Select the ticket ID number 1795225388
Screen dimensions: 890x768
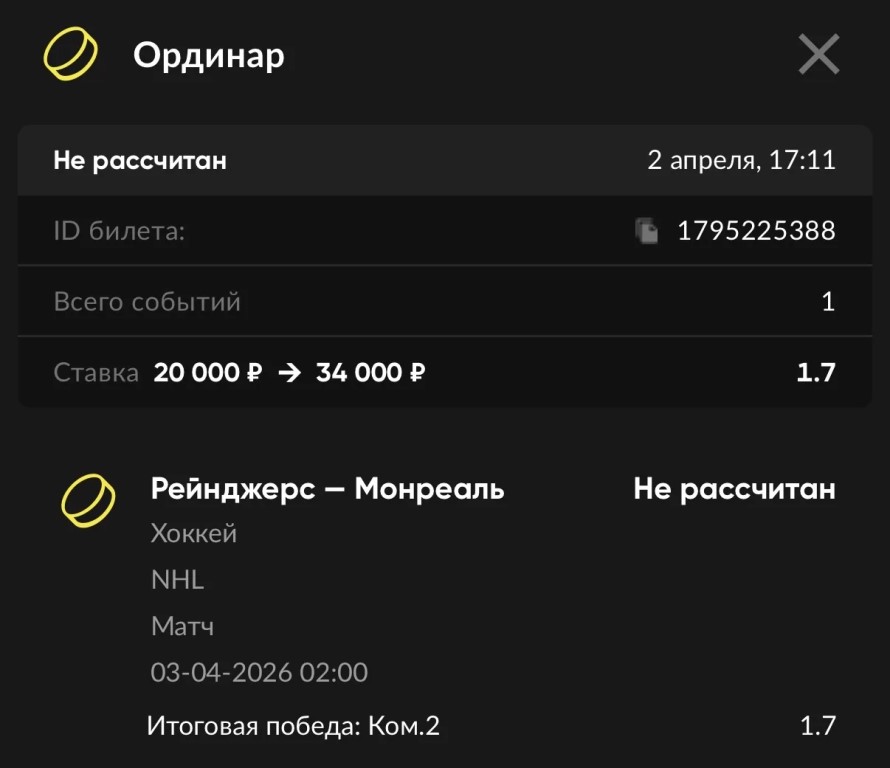click(x=756, y=231)
